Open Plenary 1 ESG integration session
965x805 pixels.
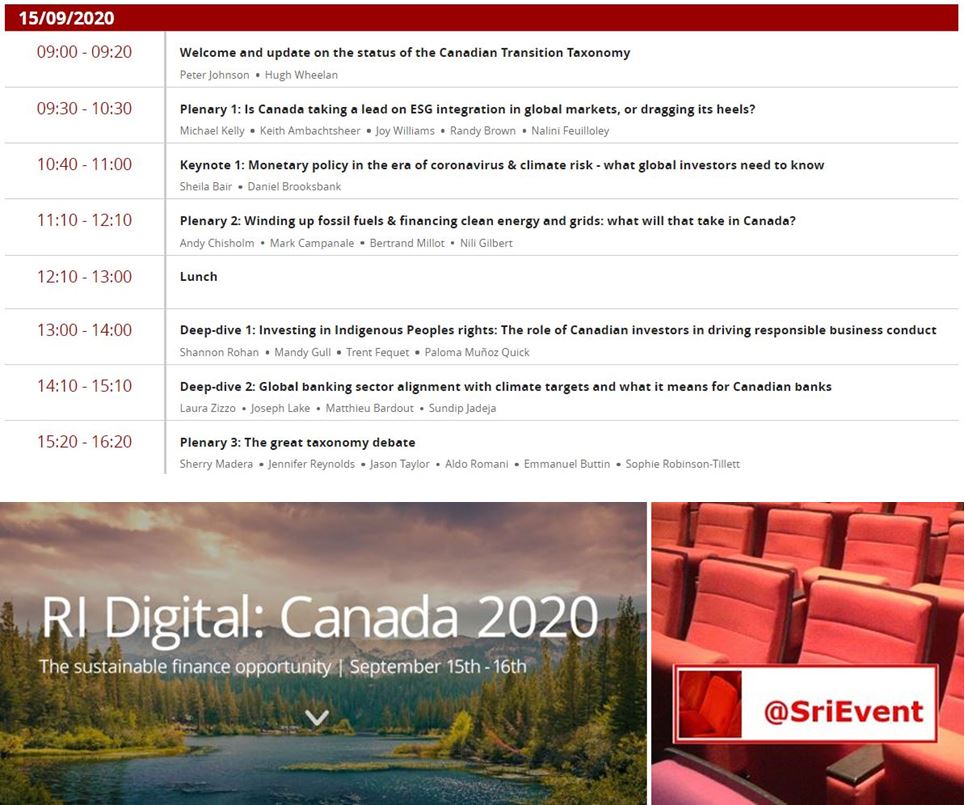[467, 109]
